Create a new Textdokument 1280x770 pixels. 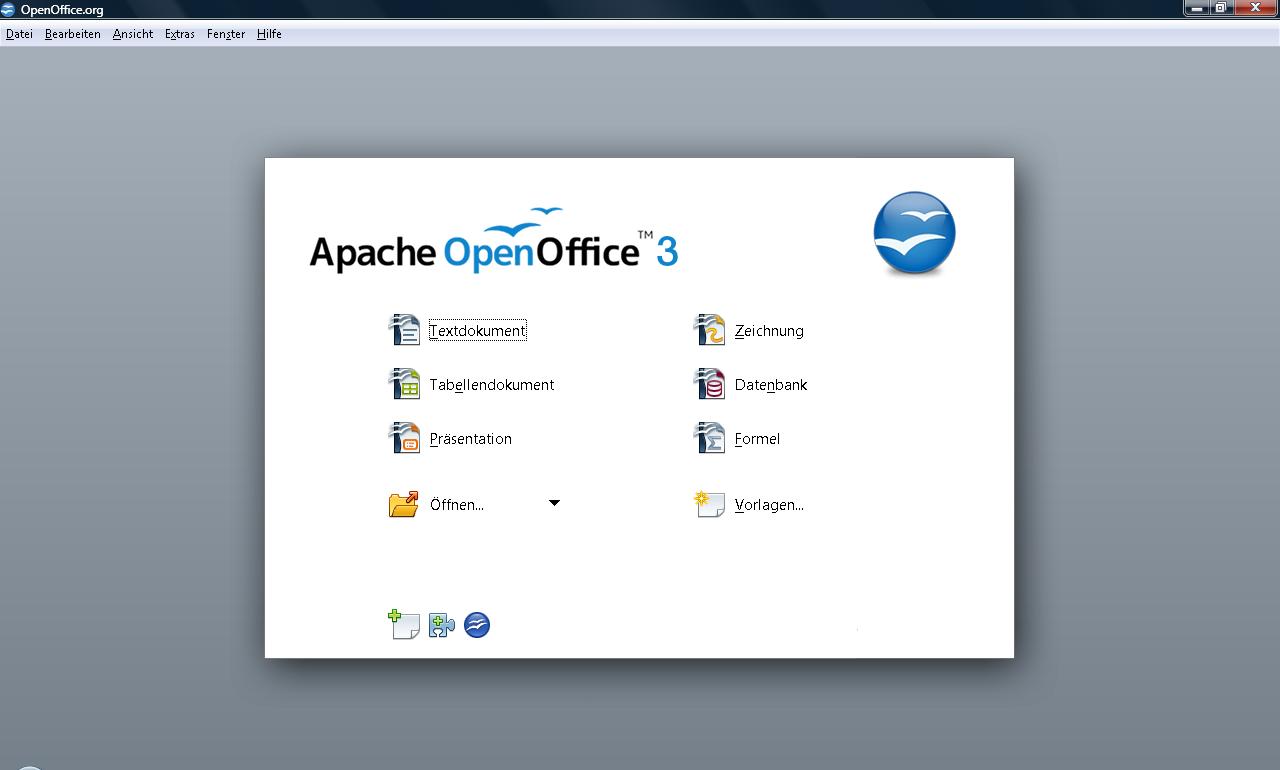[478, 331]
